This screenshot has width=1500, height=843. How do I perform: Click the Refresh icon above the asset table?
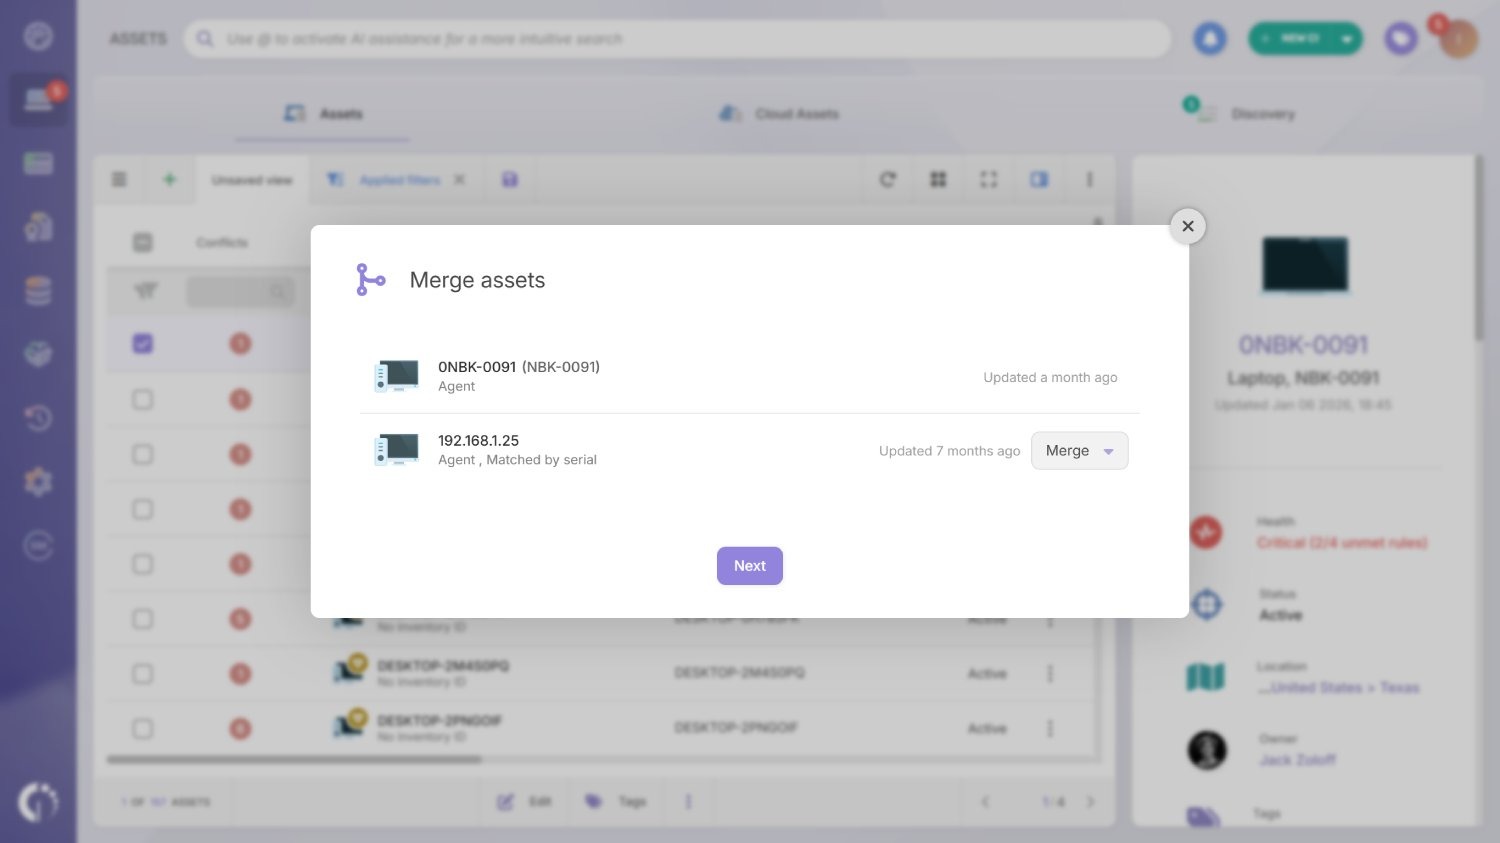[887, 179]
